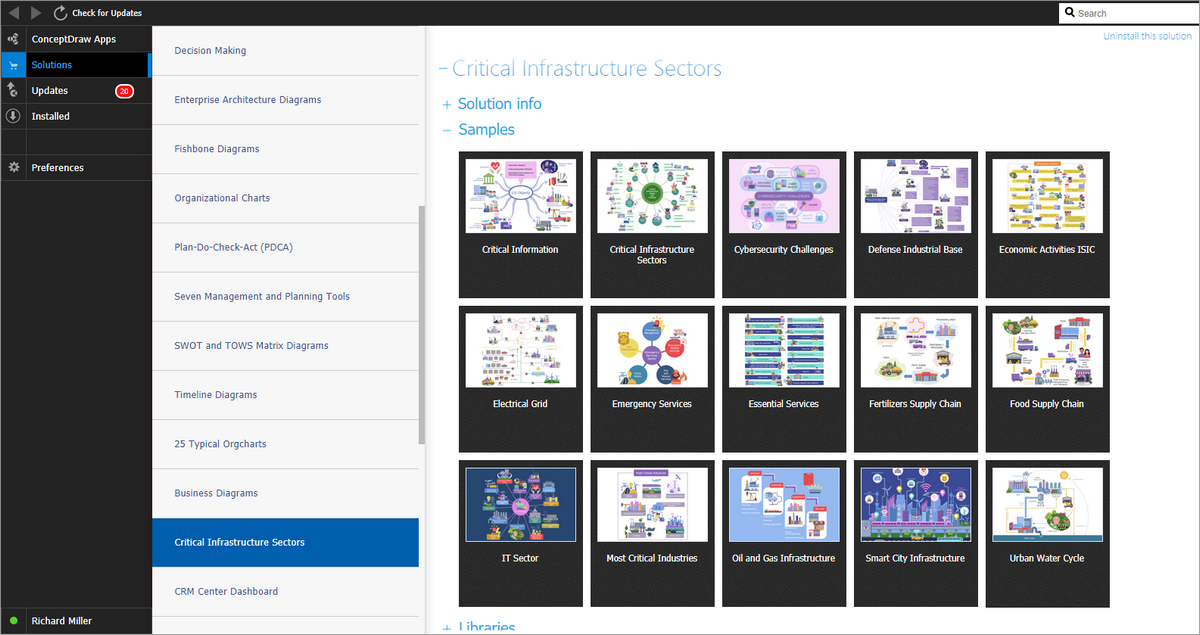1200x635 pixels.
Task: Open the Essential Services sample
Action: (784, 379)
